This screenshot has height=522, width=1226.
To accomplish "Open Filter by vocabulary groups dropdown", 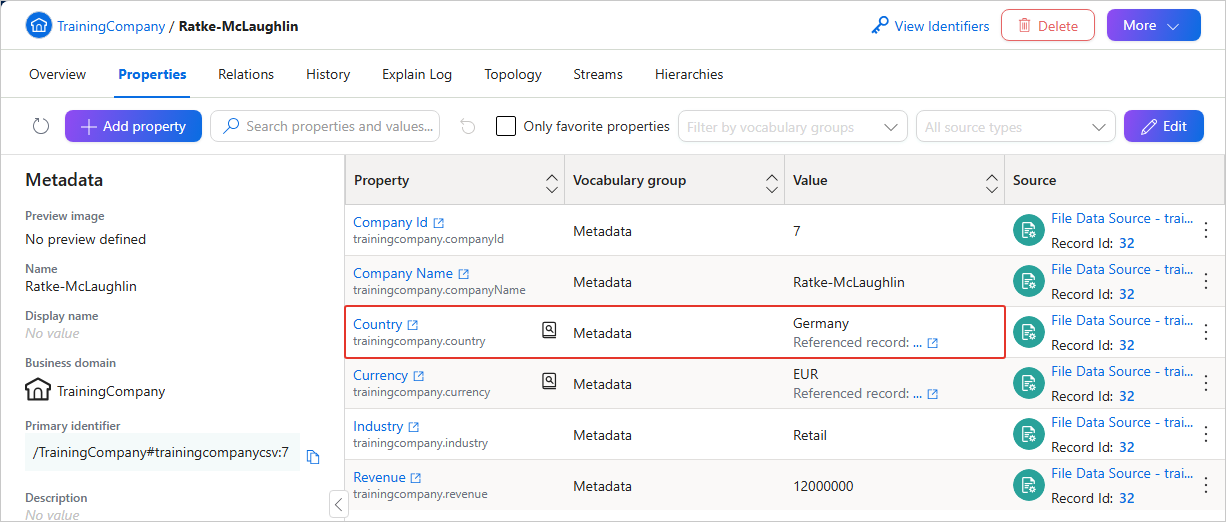I will pos(793,127).
